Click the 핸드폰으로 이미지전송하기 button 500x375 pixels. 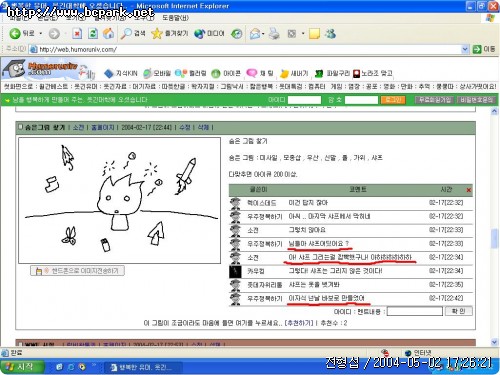pos(77,271)
